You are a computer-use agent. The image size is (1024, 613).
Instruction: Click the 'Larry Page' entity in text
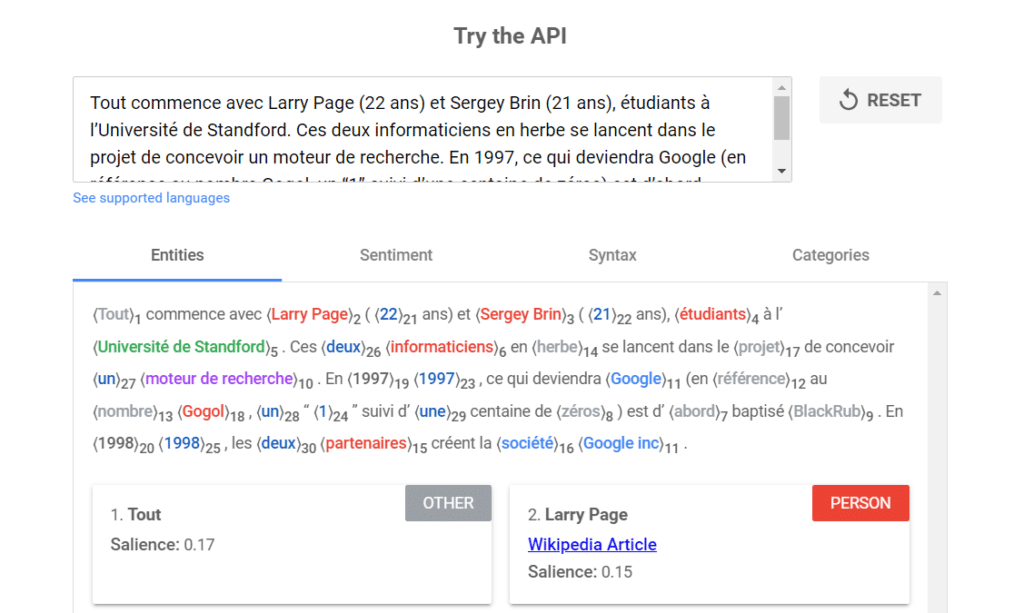(x=309, y=314)
